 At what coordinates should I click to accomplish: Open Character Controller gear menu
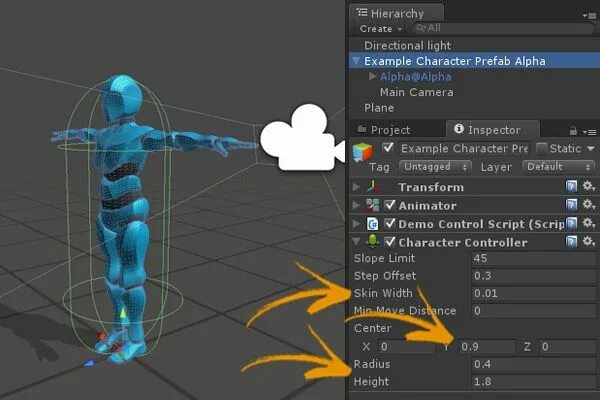point(589,242)
